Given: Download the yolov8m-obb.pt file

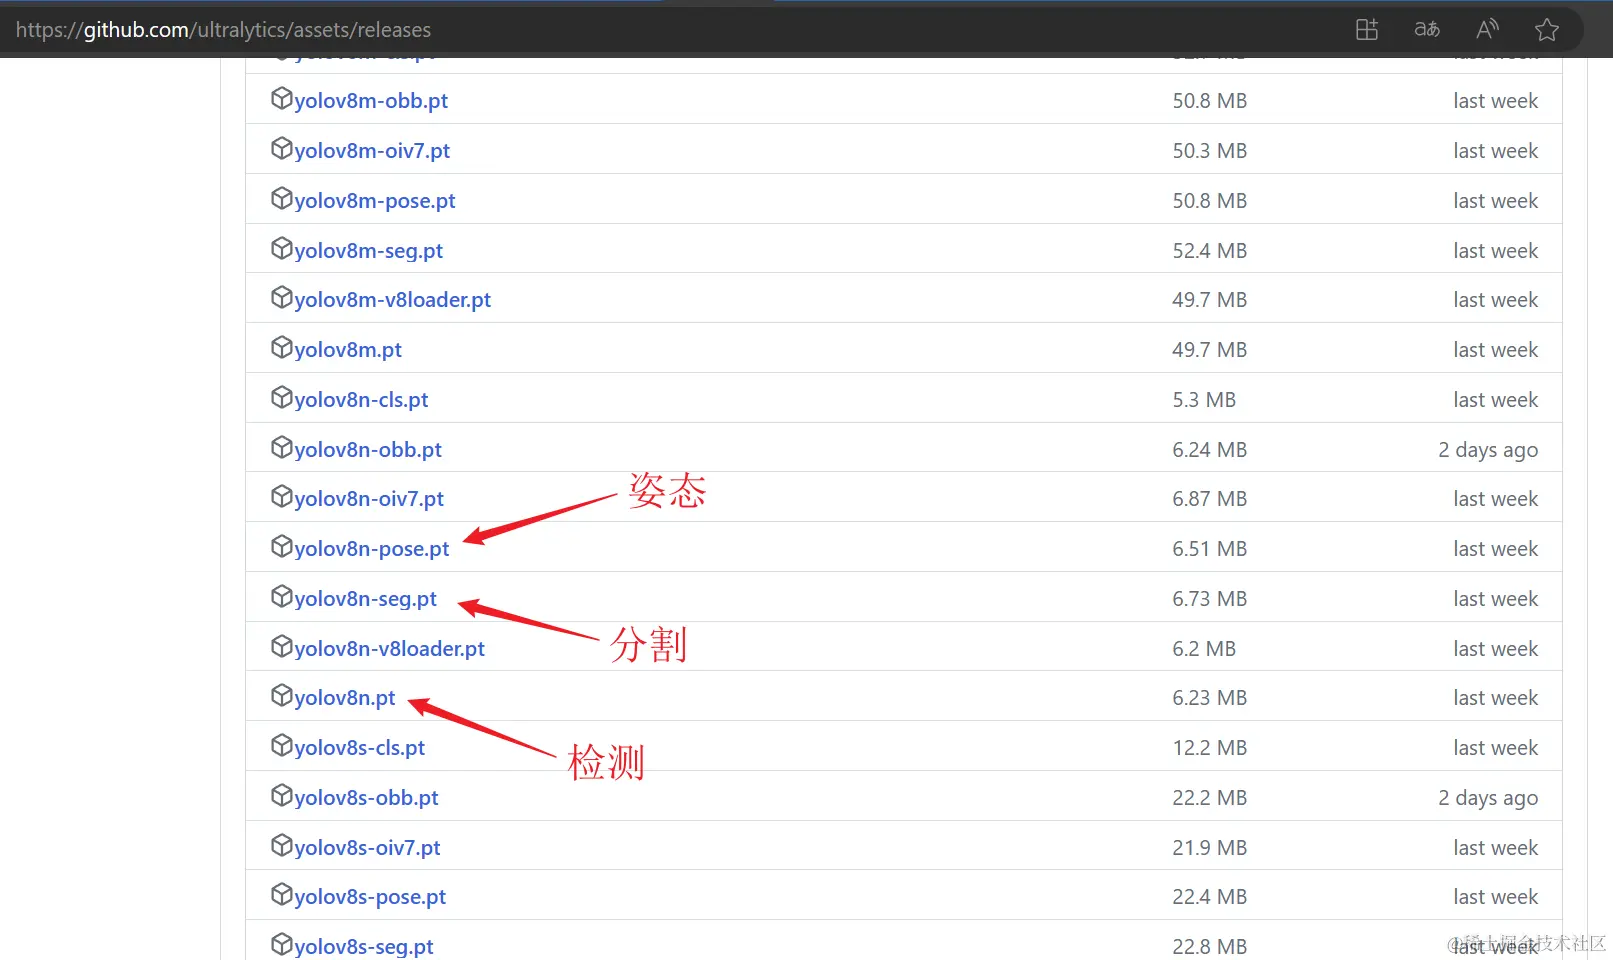Looking at the screenshot, I should pyautogui.click(x=371, y=101).
